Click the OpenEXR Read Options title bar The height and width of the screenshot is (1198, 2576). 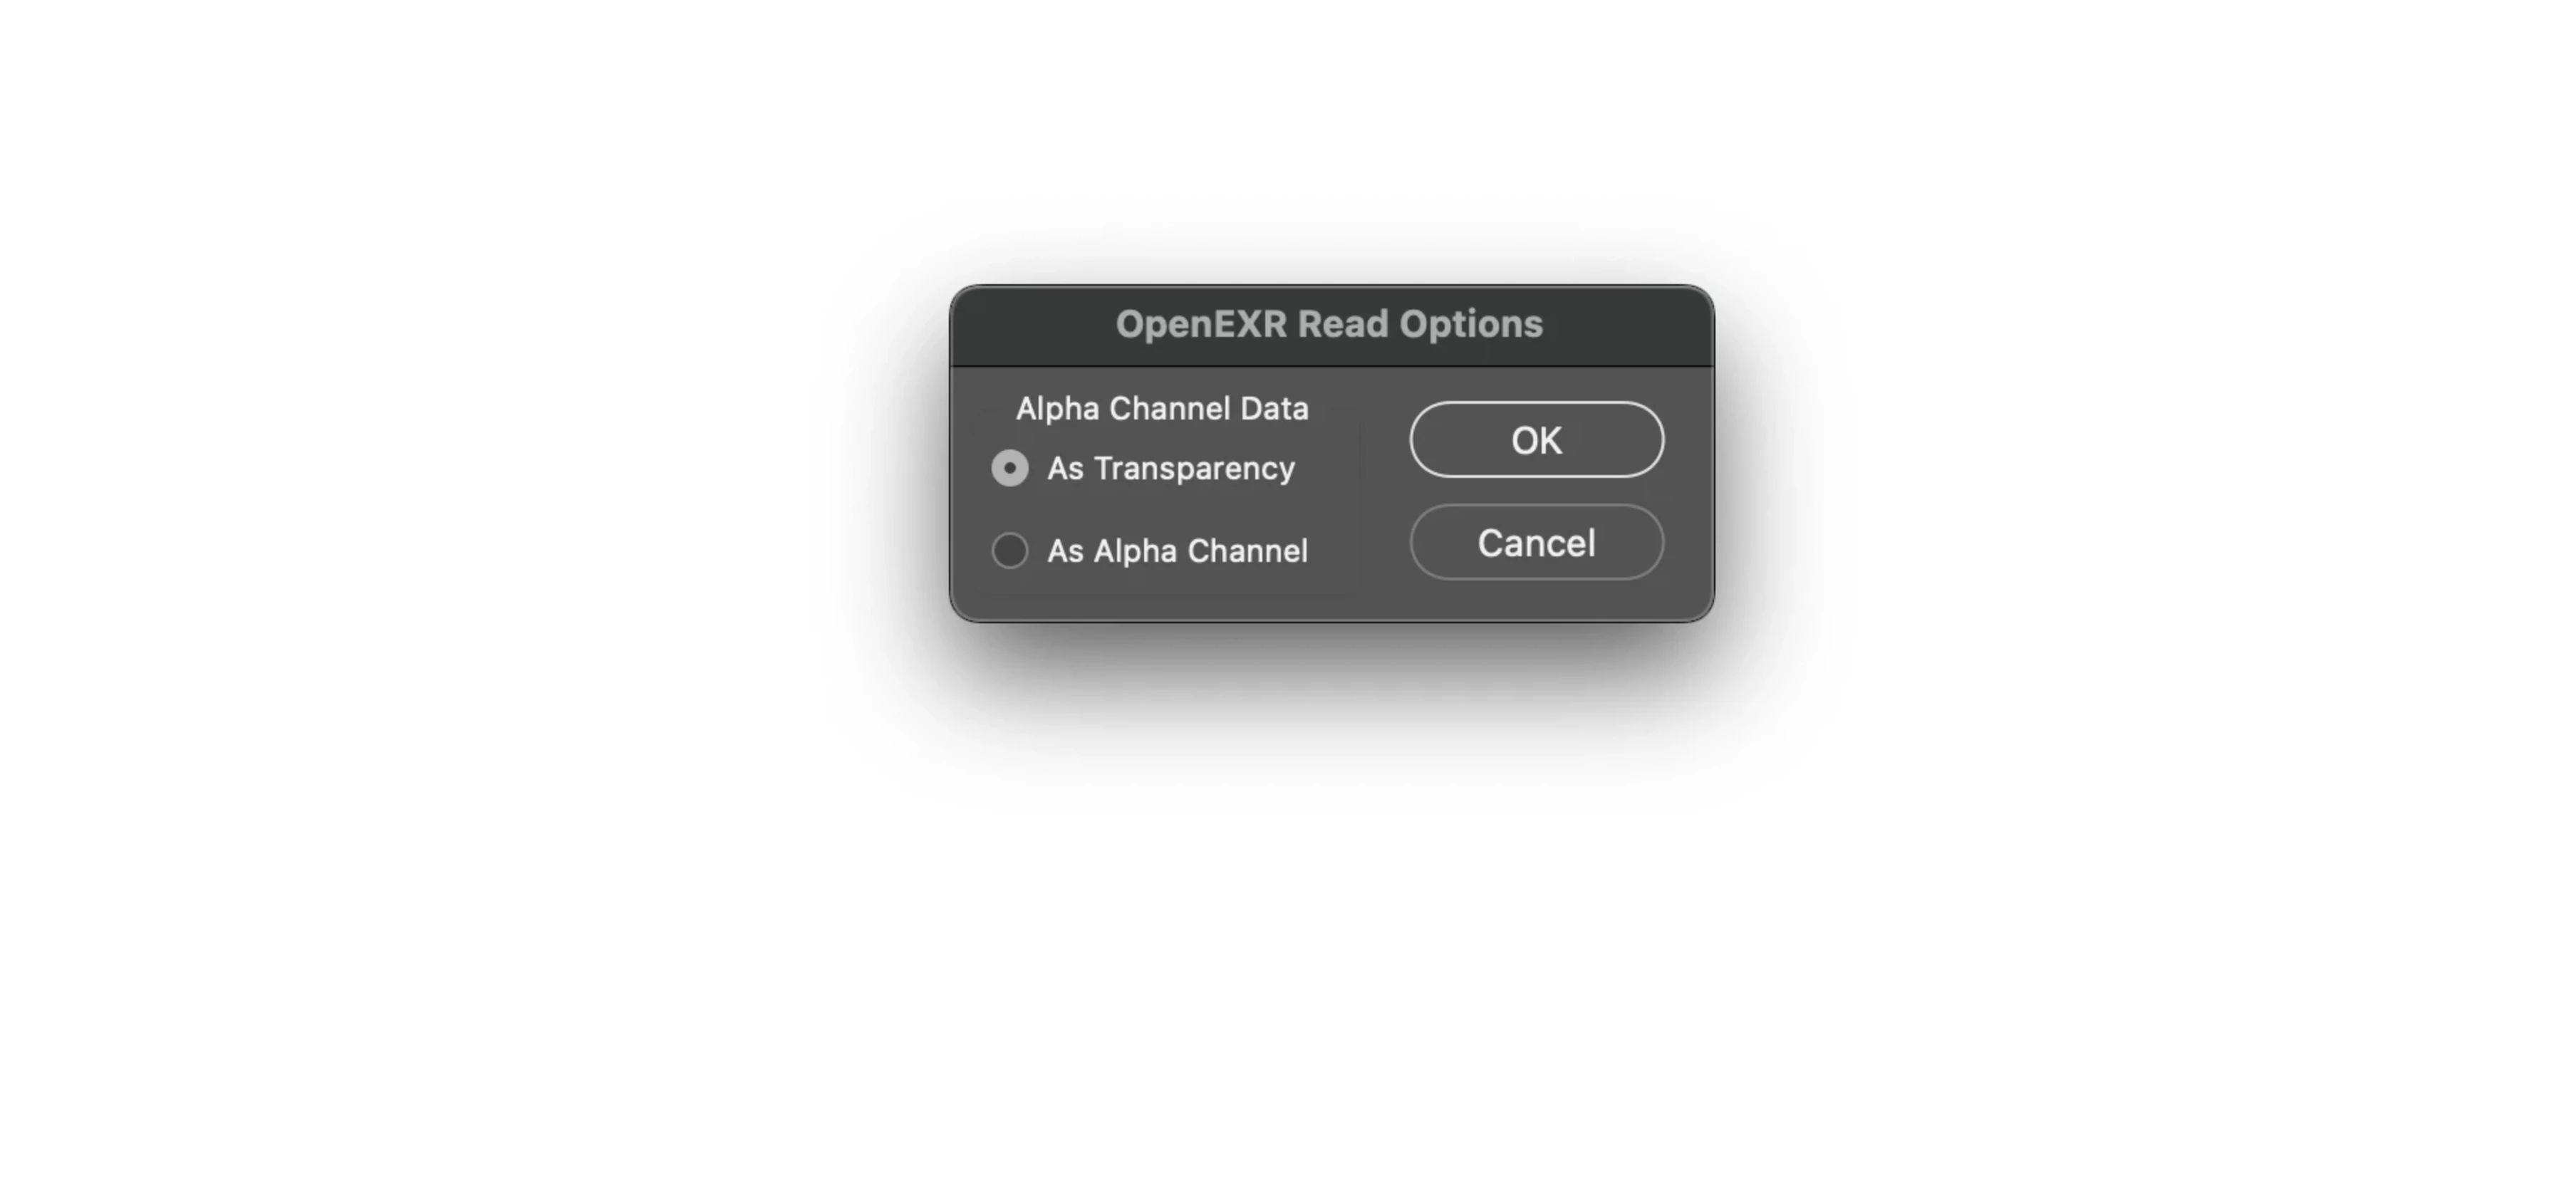[x=1331, y=325]
